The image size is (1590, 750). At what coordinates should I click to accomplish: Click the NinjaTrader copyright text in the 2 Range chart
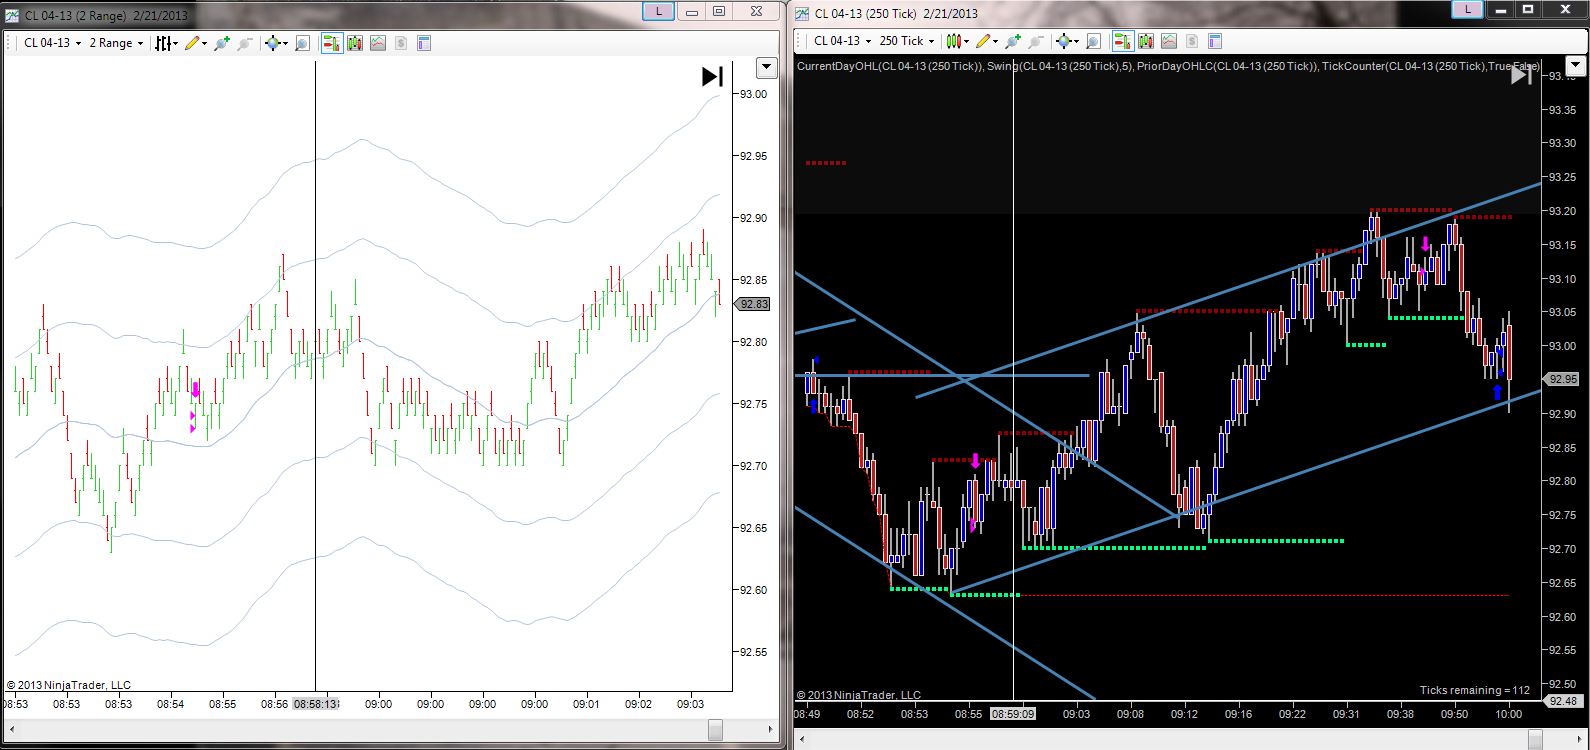pyautogui.click(x=69, y=685)
